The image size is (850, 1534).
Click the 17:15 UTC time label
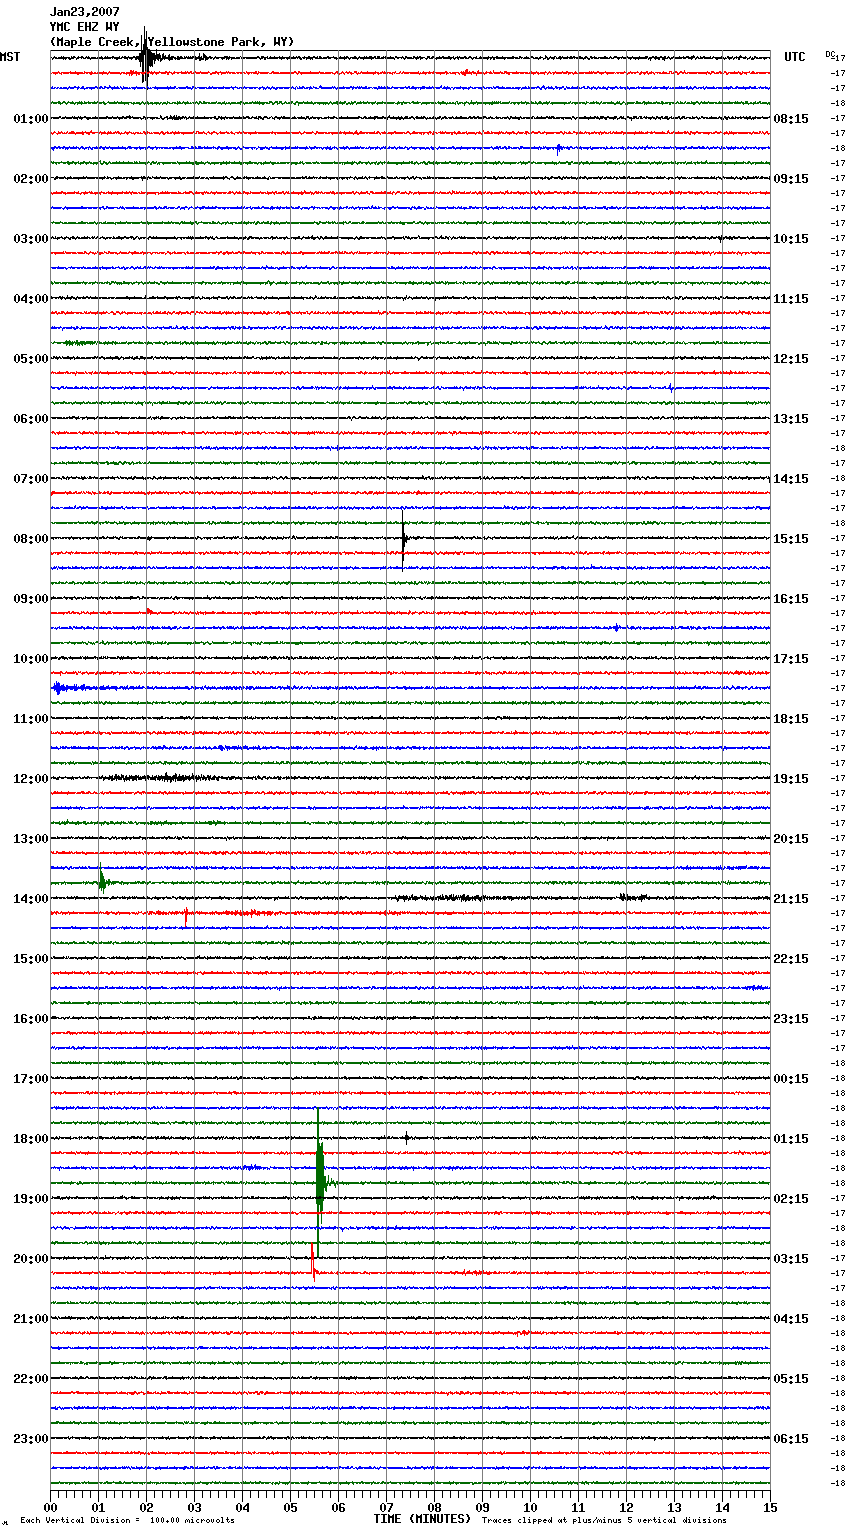pyautogui.click(x=791, y=659)
